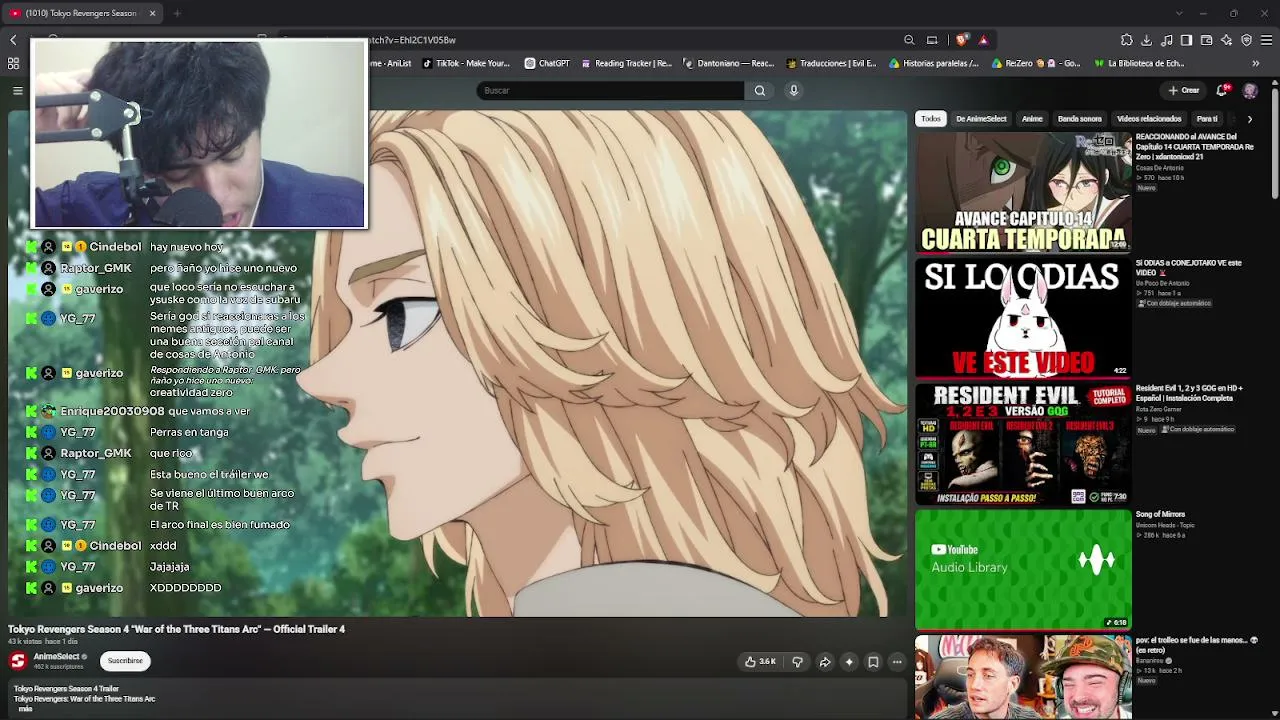
Task: Open the browser downloads icon
Action: pyautogui.click(x=1147, y=40)
